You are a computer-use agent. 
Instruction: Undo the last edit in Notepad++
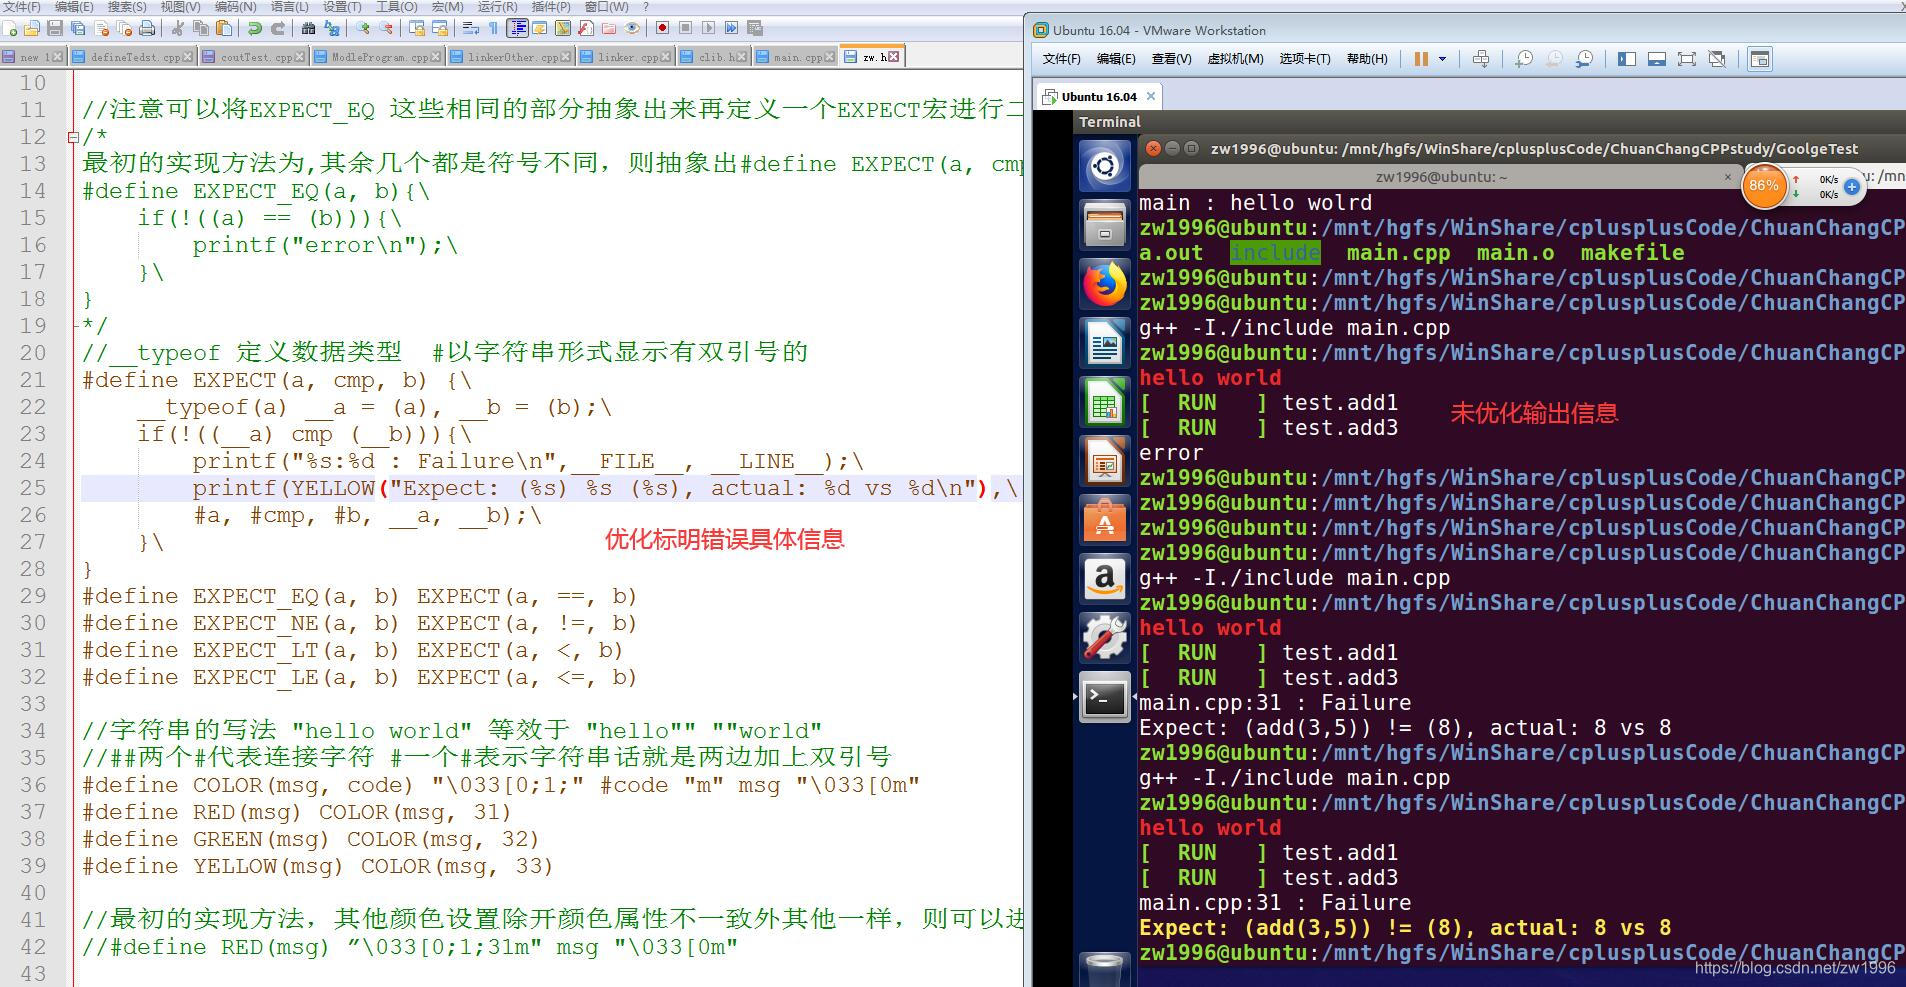pos(254,28)
